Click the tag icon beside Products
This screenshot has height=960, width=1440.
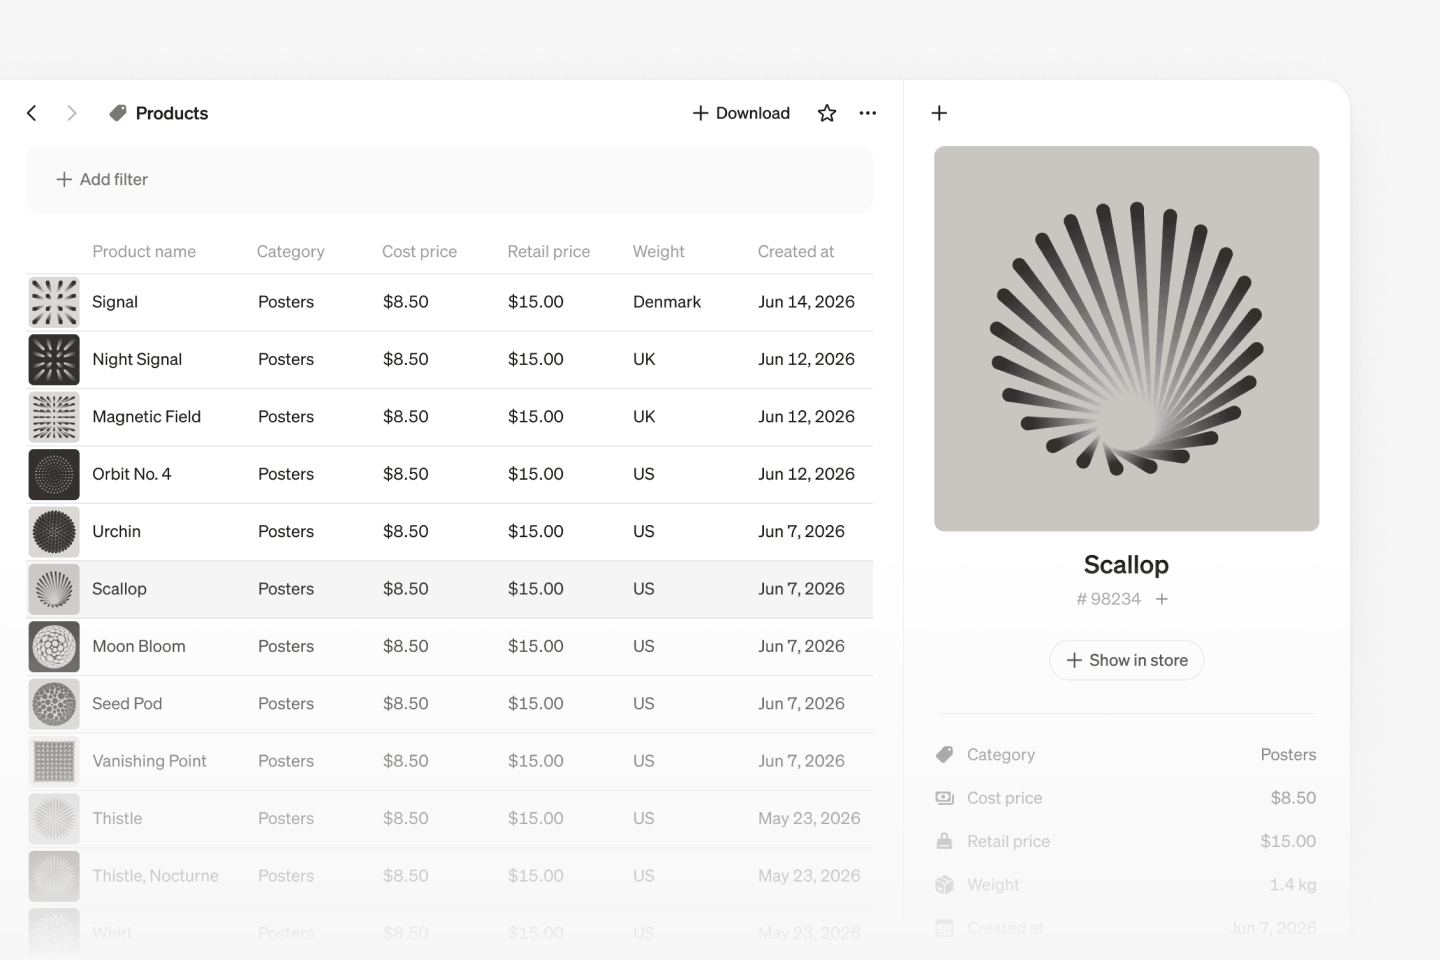pos(118,113)
